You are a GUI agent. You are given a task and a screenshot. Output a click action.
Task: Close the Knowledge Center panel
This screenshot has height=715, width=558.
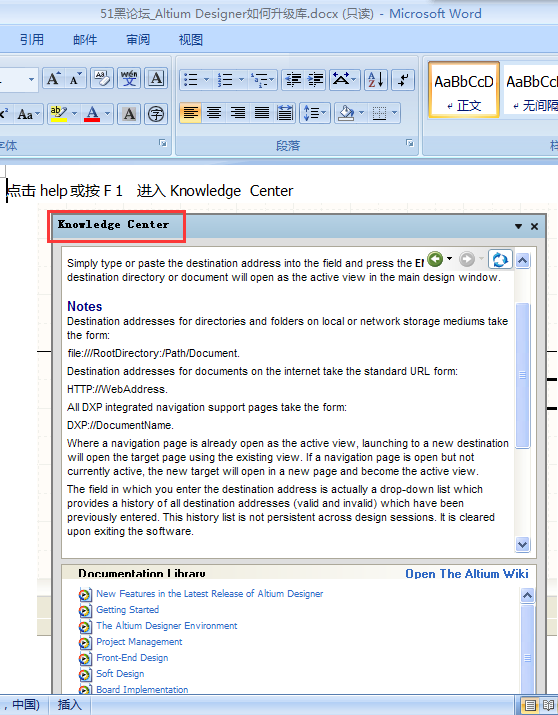click(x=534, y=226)
